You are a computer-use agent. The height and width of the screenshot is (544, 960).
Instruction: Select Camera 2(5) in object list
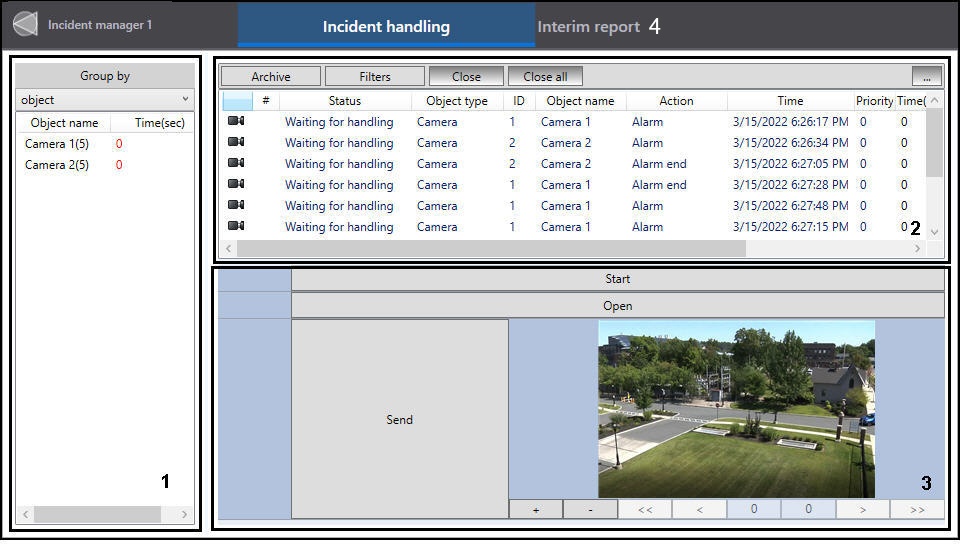(x=57, y=165)
